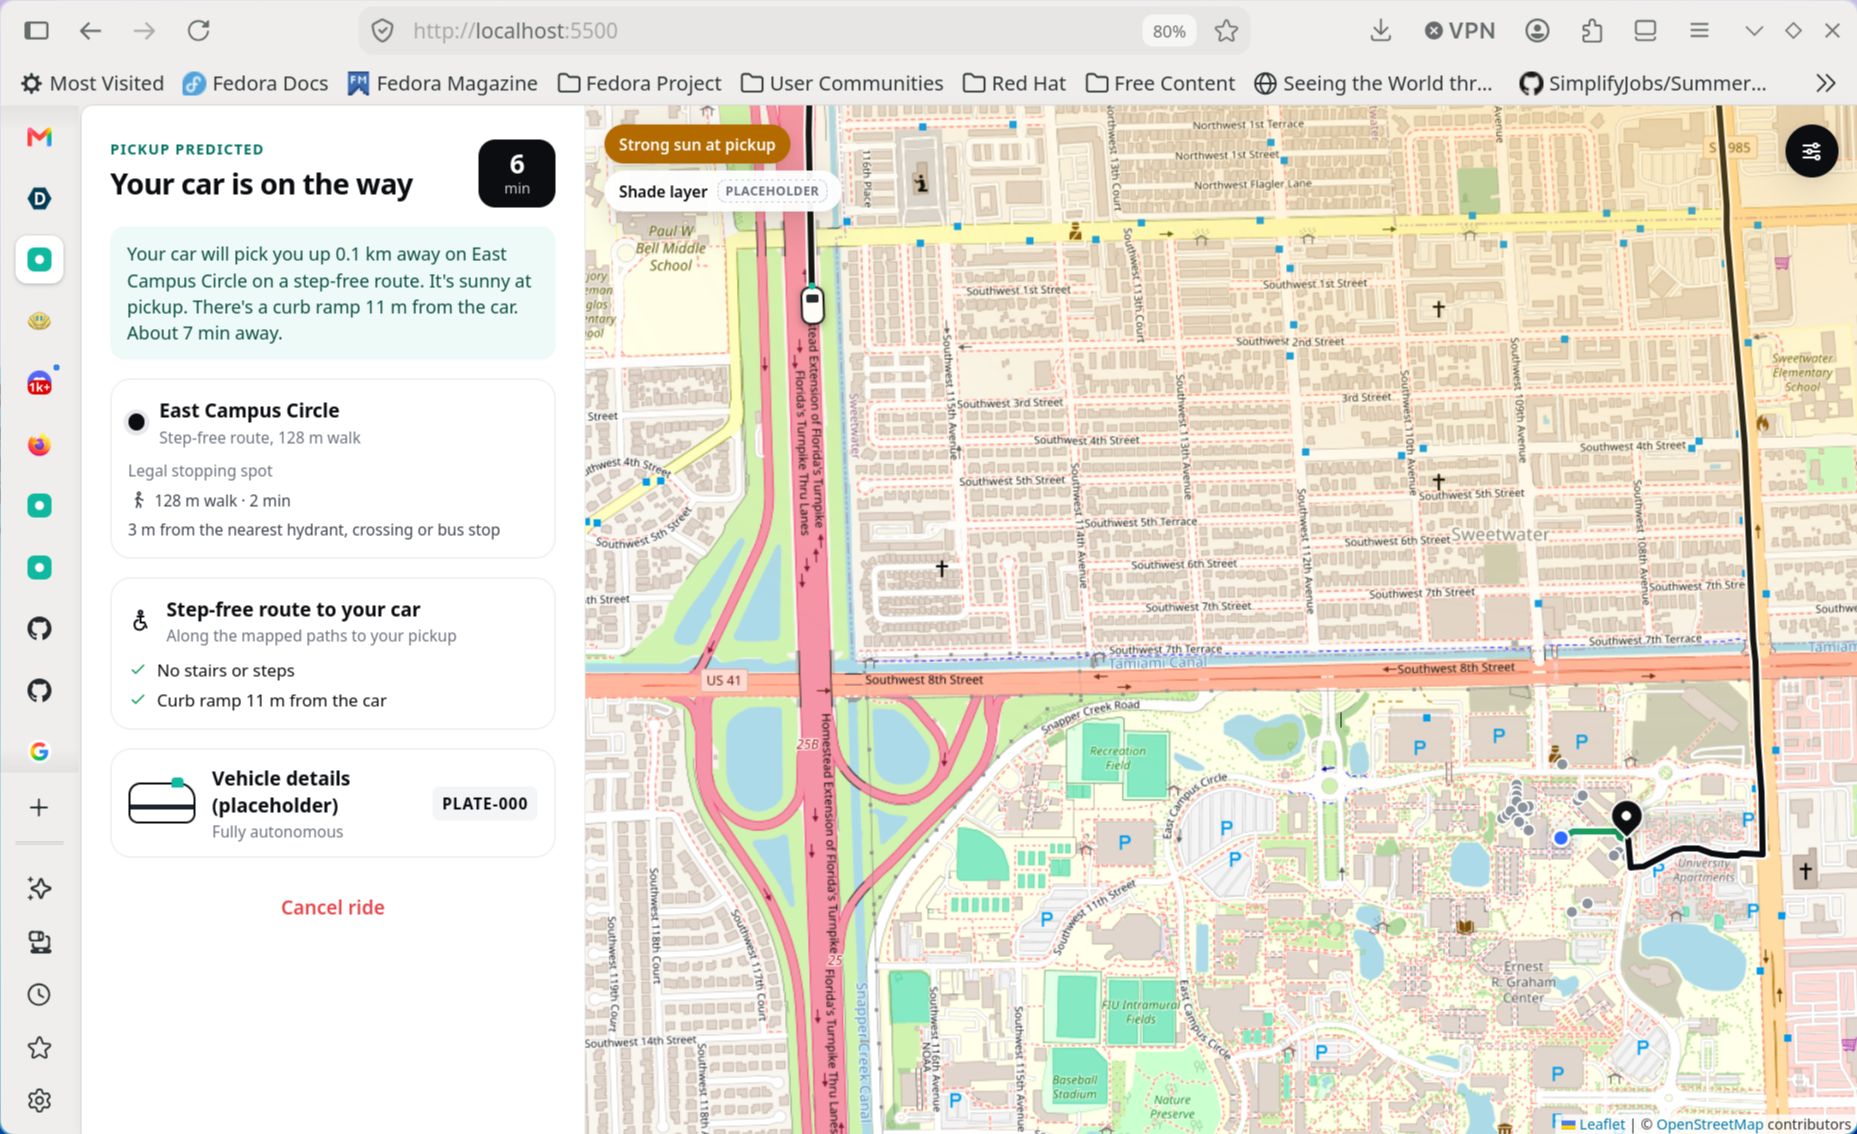The height and width of the screenshot is (1134, 1857).
Task: Open the map settings sliders button
Action: click(x=1811, y=152)
